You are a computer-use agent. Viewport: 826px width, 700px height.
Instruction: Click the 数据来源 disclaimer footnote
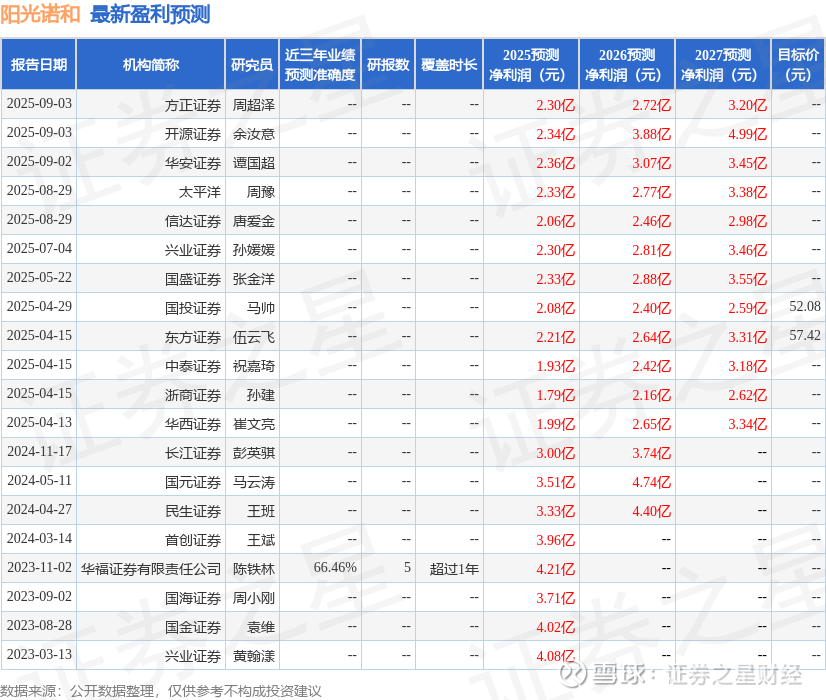point(161,691)
